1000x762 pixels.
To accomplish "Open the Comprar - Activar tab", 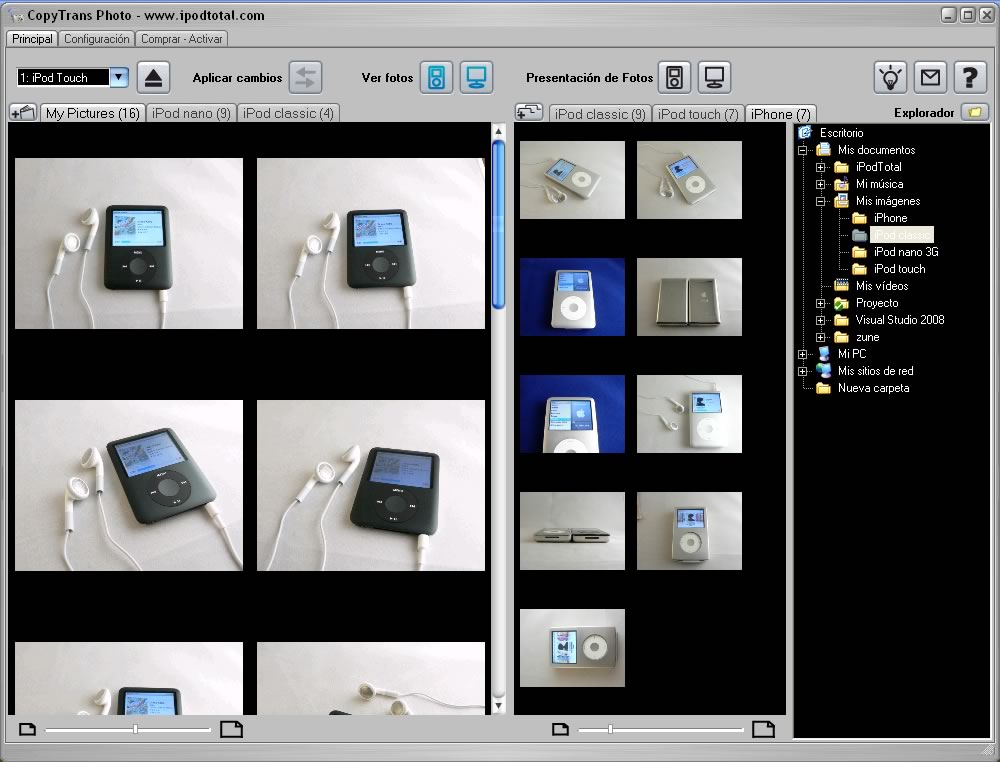I will tap(182, 39).
